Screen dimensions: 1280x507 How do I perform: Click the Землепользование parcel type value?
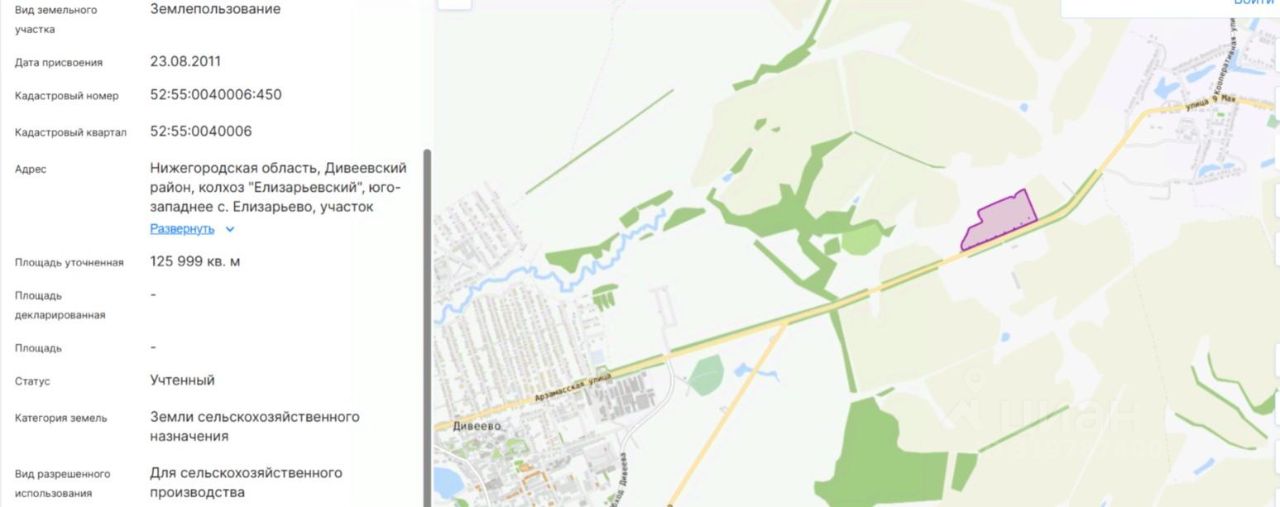click(x=215, y=9)
